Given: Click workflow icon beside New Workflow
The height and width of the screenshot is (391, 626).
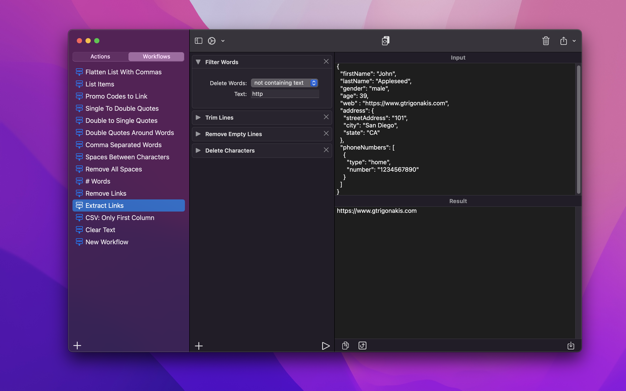Looking at the screenshot, I should (x=79, y=242).
